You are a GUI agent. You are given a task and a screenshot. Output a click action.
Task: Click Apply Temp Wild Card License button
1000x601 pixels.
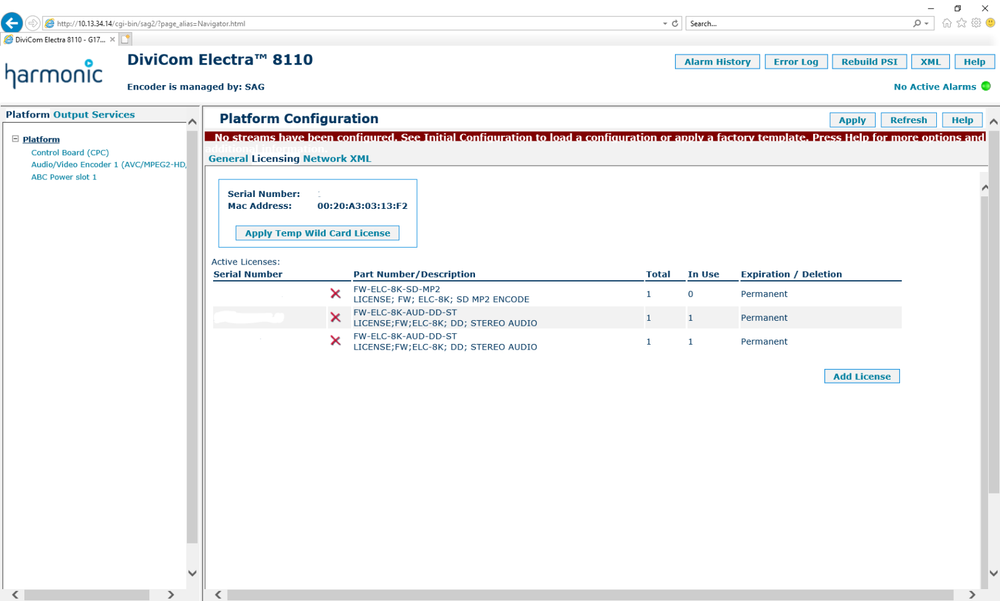point(318,233)
